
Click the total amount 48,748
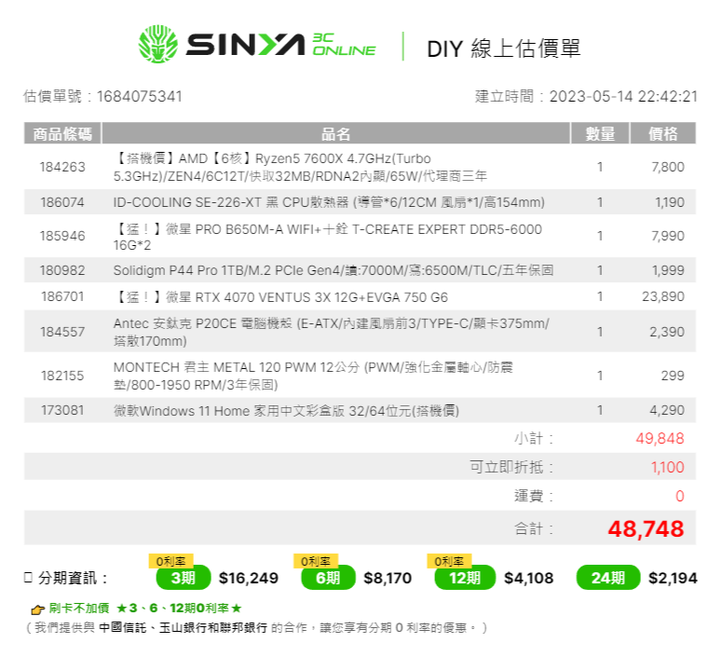[646, 528]
